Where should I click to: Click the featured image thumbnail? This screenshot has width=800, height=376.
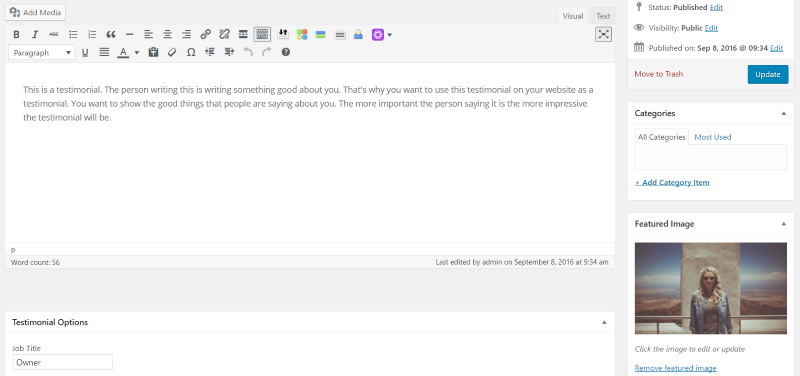pyautogui.click(x=711, y=288)
